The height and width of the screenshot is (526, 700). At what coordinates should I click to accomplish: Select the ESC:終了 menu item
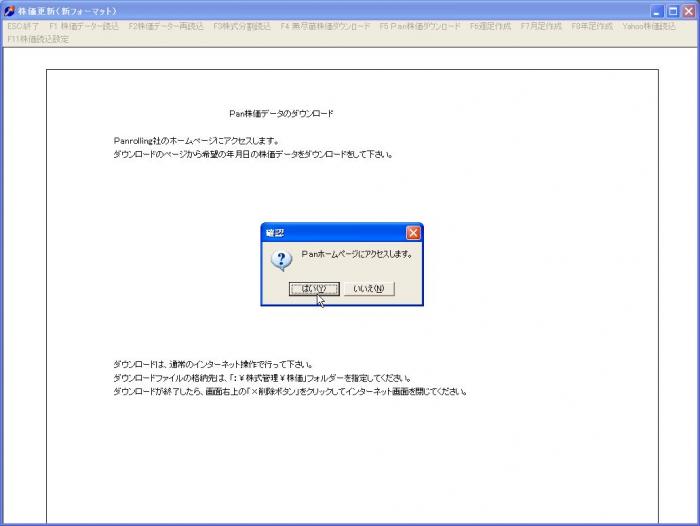(24, 26)
